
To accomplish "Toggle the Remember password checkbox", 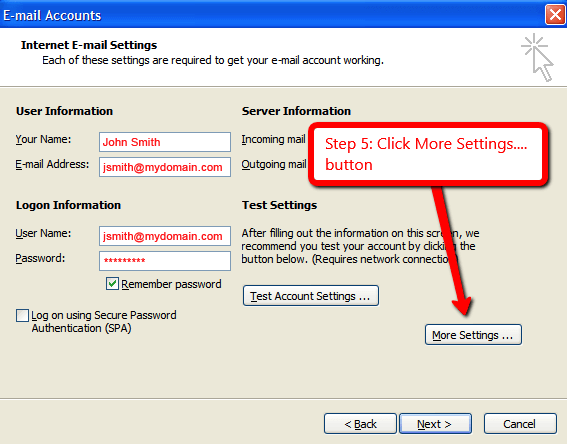I will 112,284.
